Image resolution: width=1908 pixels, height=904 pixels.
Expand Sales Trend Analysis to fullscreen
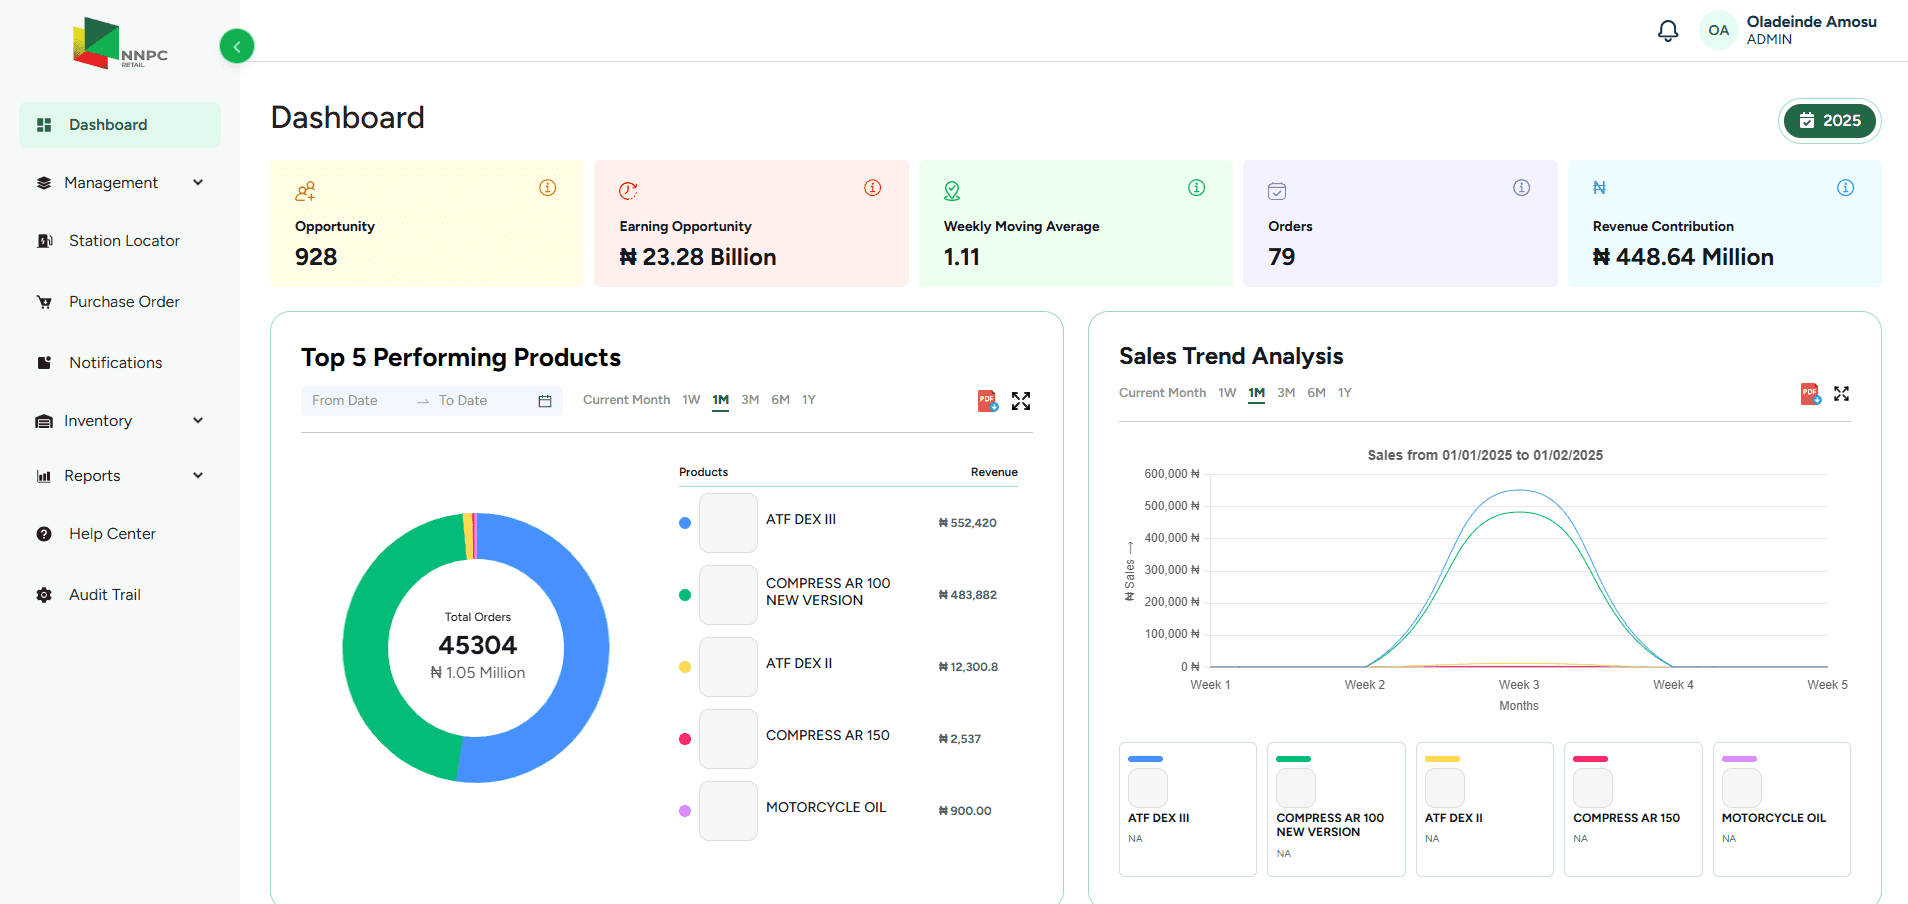coord(1842,393)
